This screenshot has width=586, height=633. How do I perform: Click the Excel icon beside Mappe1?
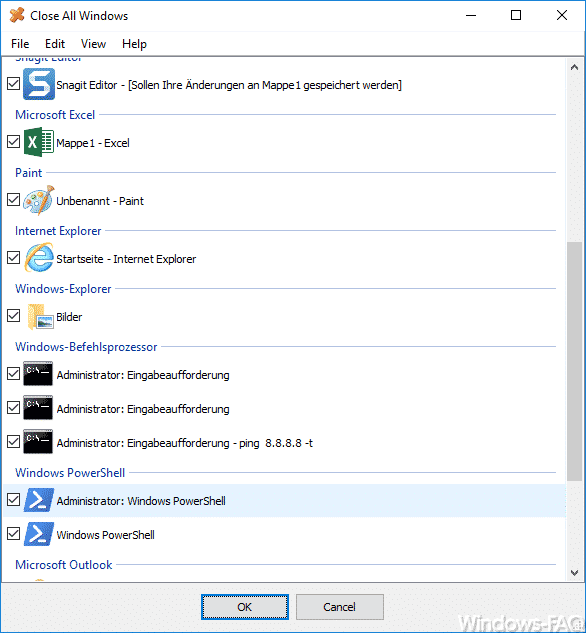coord(38,142)
